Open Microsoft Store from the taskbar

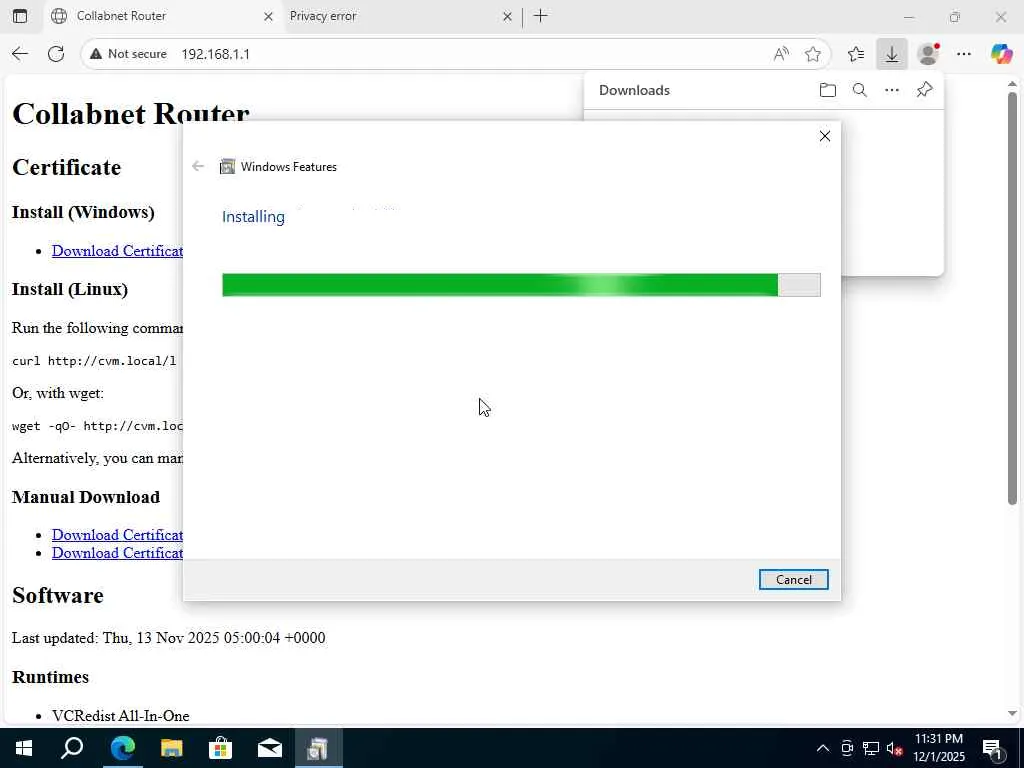pos(221,748)
